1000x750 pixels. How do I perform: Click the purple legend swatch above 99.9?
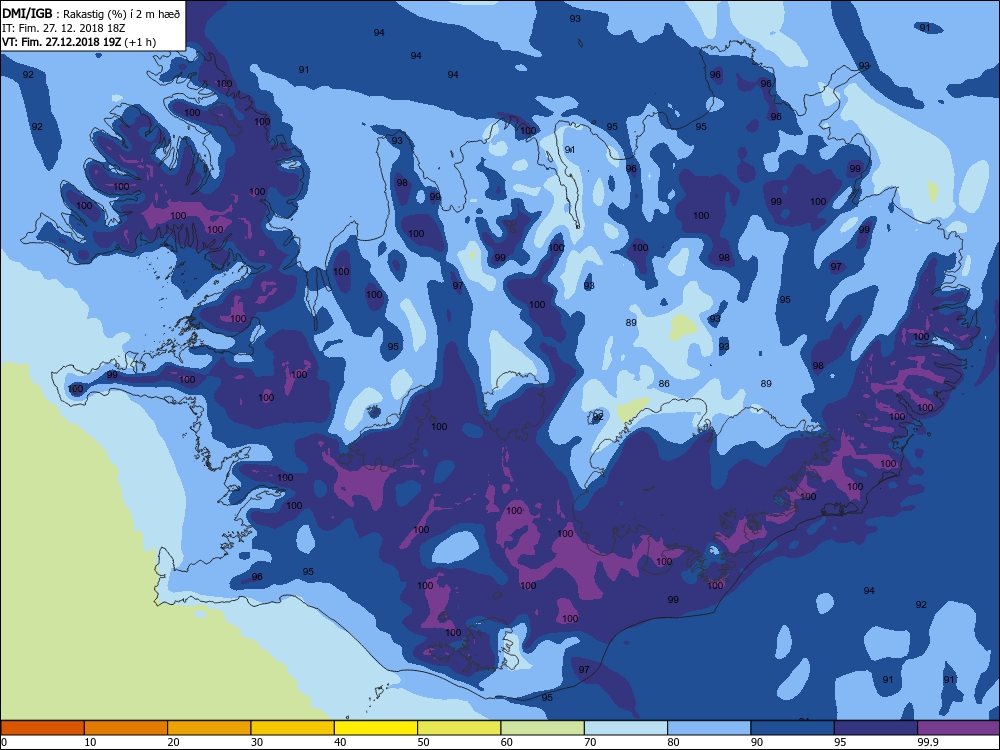pyautogui.click(x=959, y=728)
